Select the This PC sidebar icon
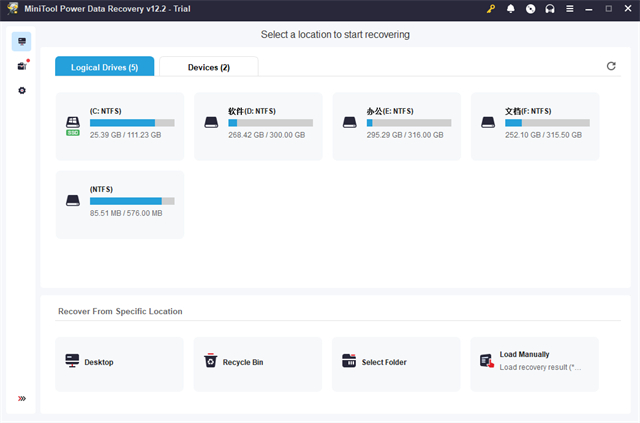 [22, 41]
